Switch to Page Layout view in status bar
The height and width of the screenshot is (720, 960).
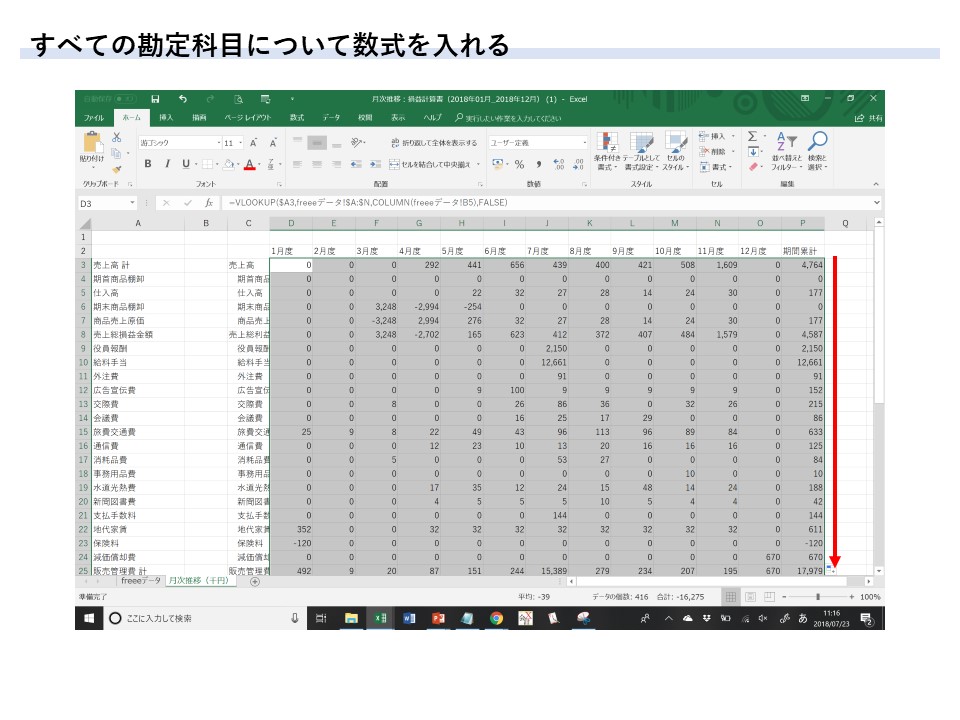[x=751, y=596]
